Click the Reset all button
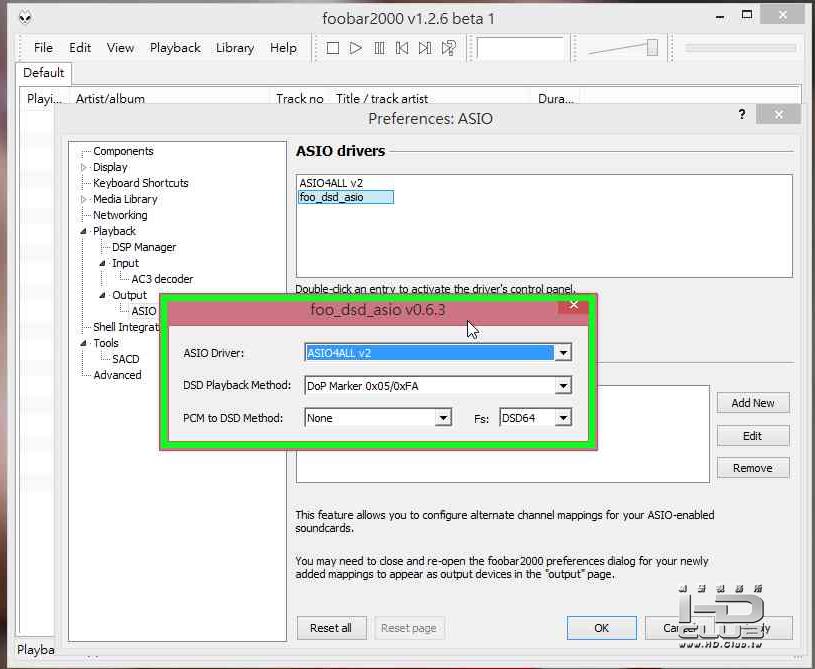 click(331, 628)
